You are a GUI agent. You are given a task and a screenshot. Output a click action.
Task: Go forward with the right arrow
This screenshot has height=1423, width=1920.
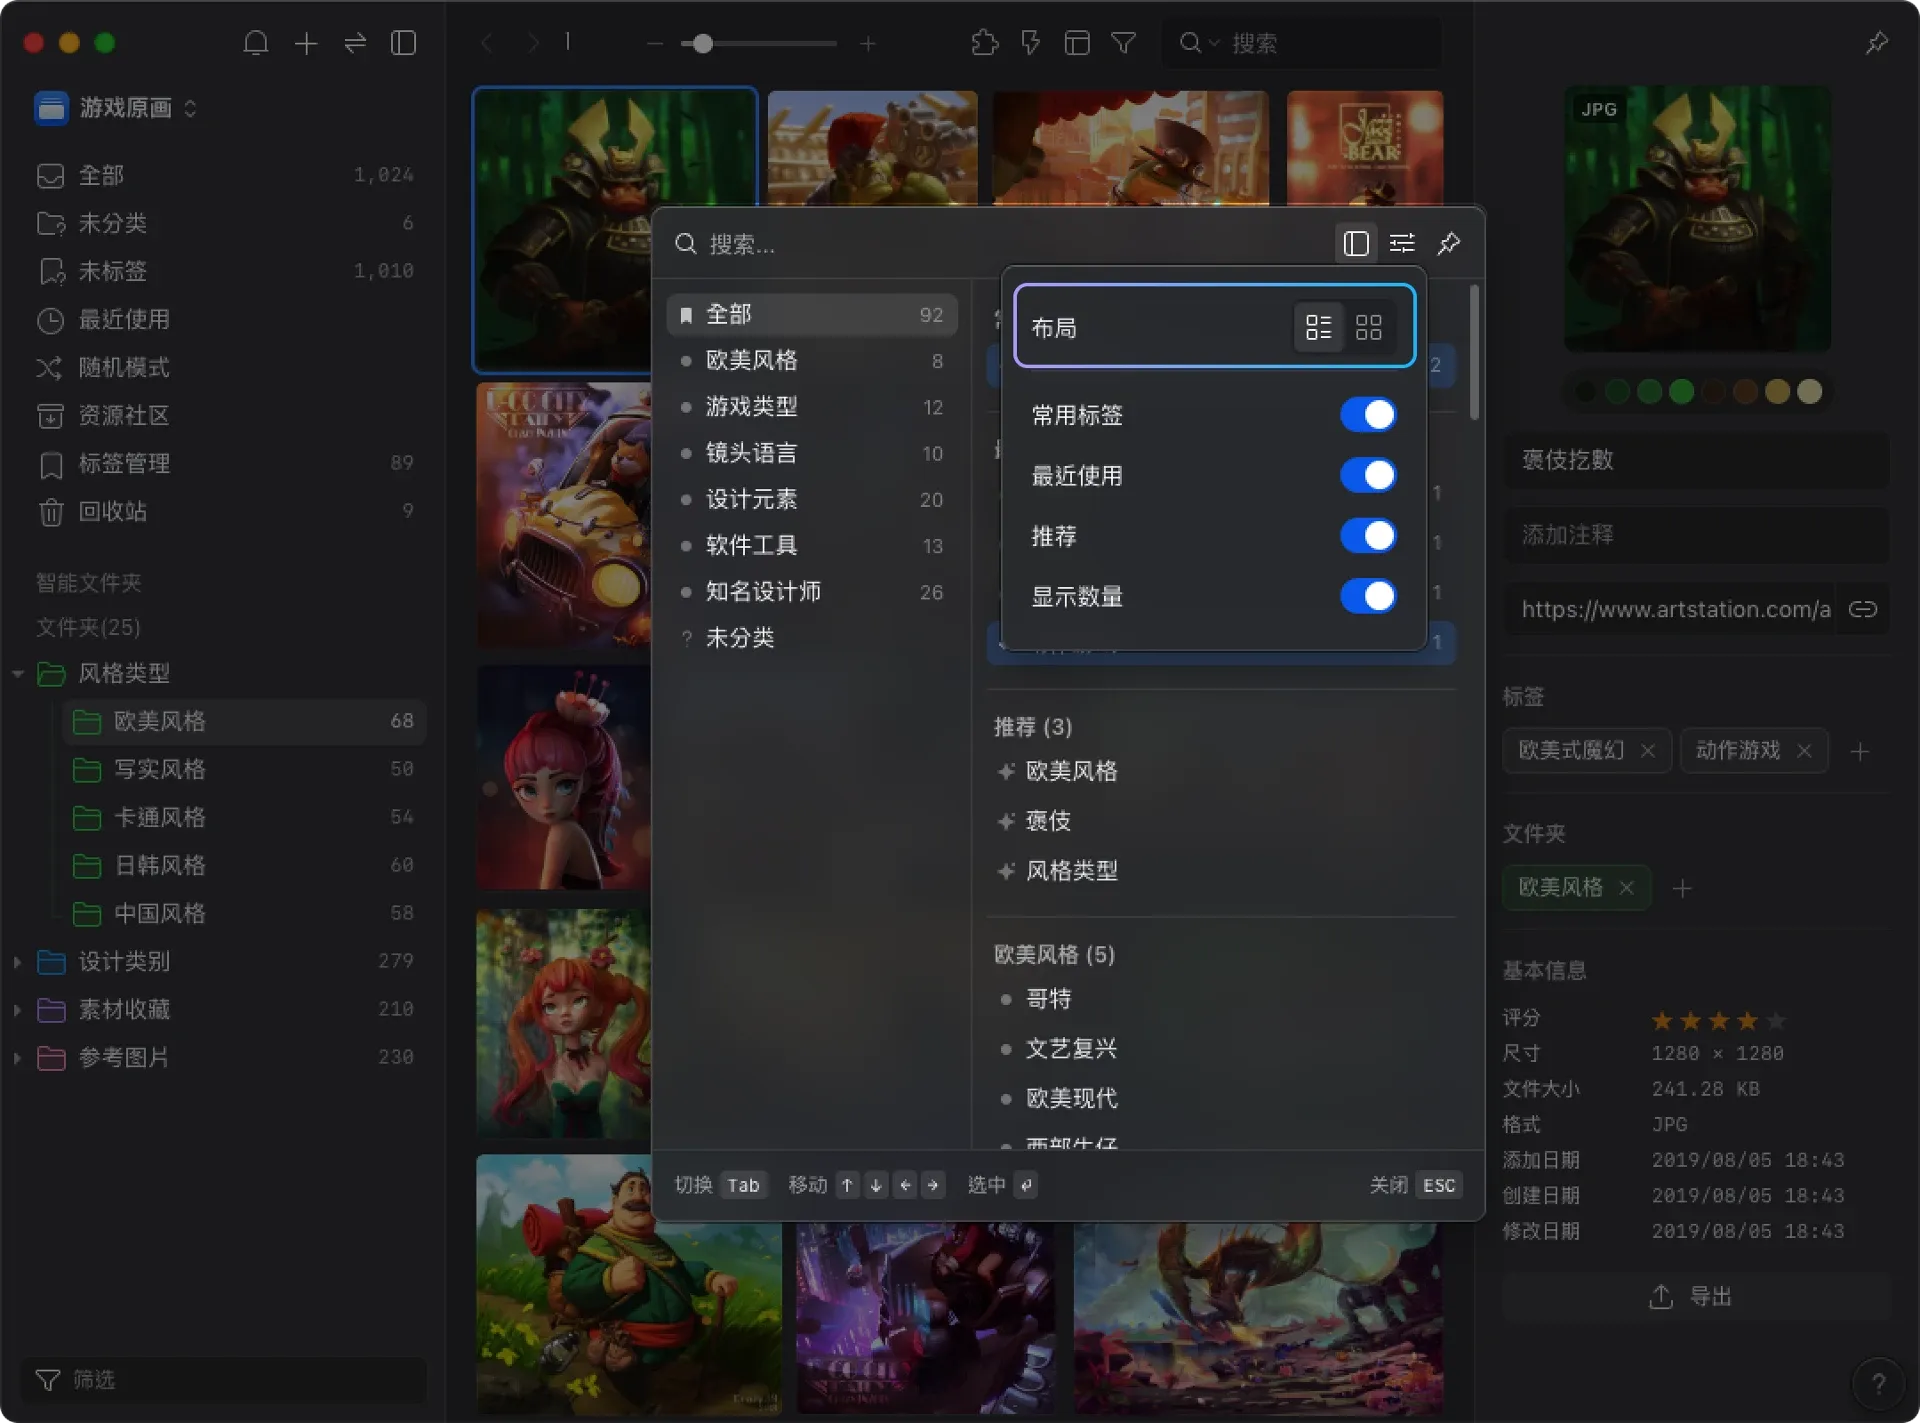(533, 43)
